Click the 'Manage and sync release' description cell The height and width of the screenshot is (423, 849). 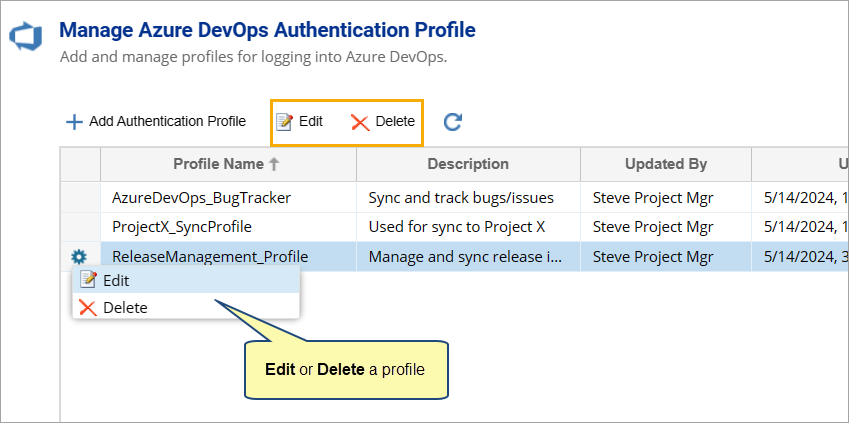coord(465,257)
